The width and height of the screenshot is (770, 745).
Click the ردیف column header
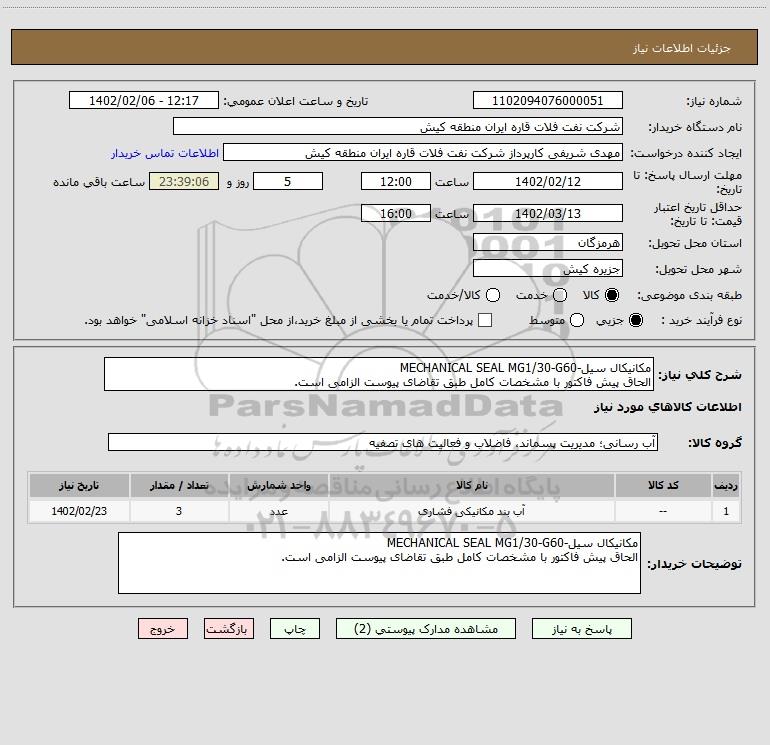click(726, 485)
